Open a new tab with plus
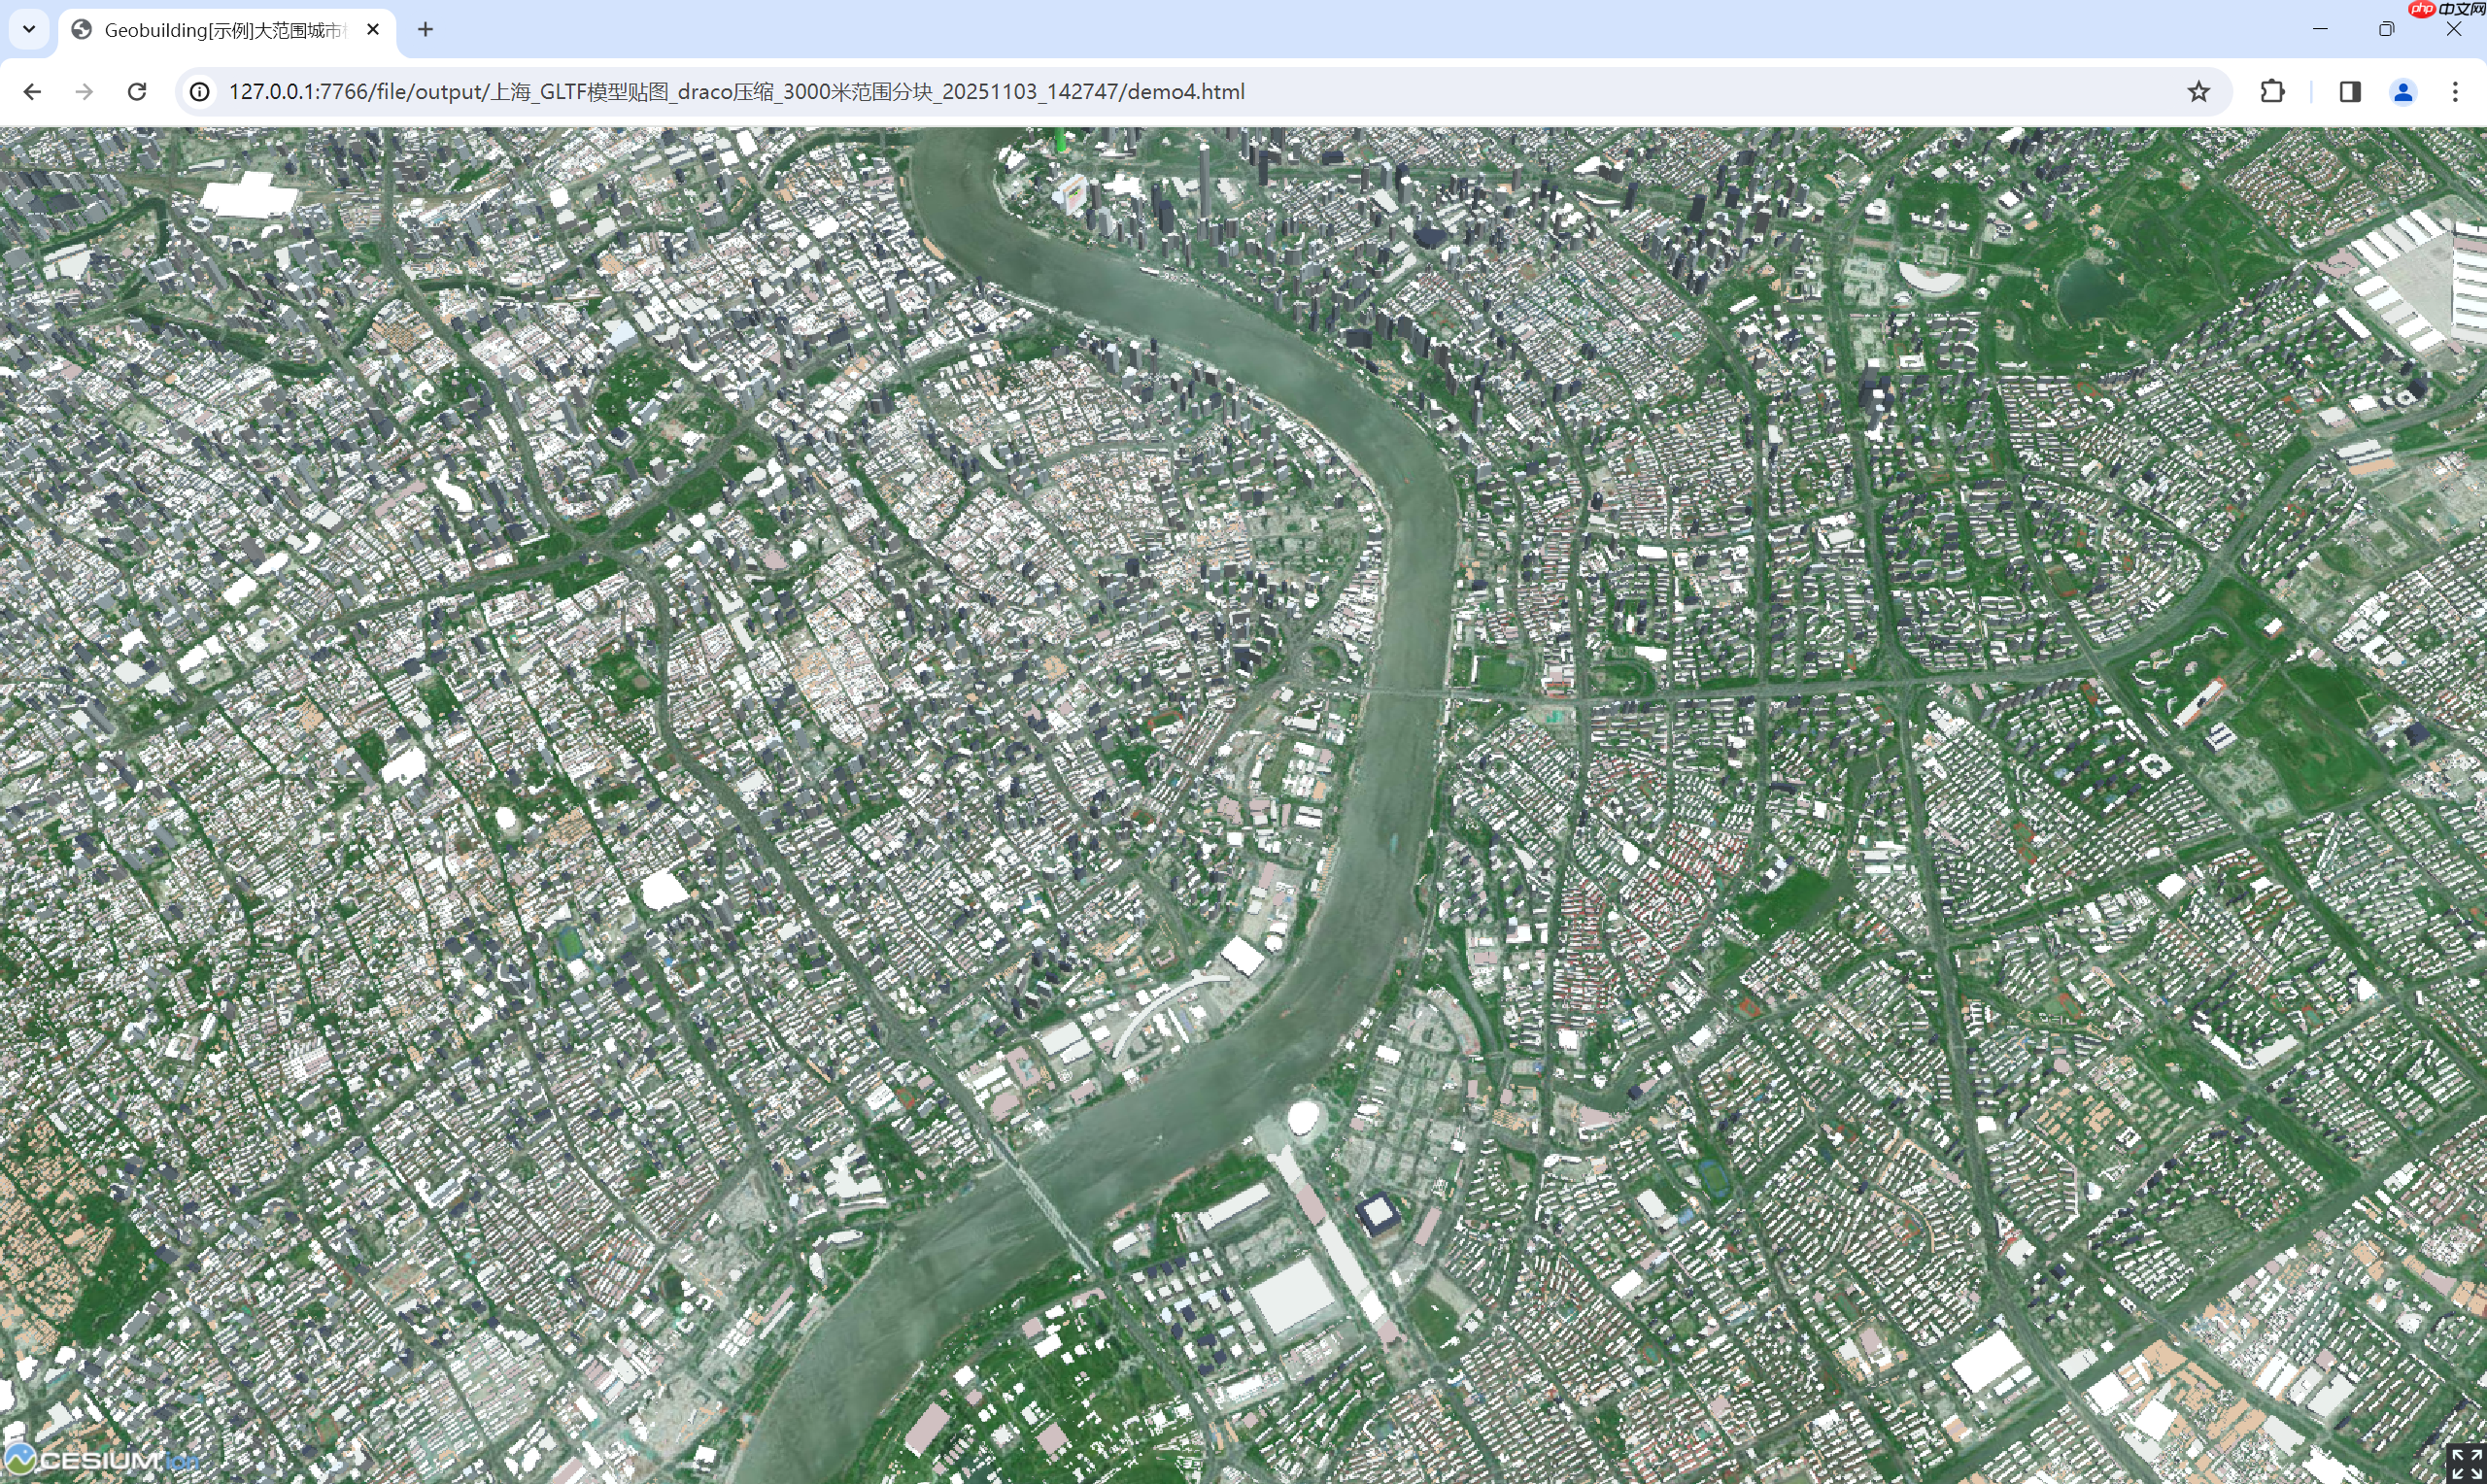The height and width of the screenshot is (1484, 2487). click(x=425, y=30)
